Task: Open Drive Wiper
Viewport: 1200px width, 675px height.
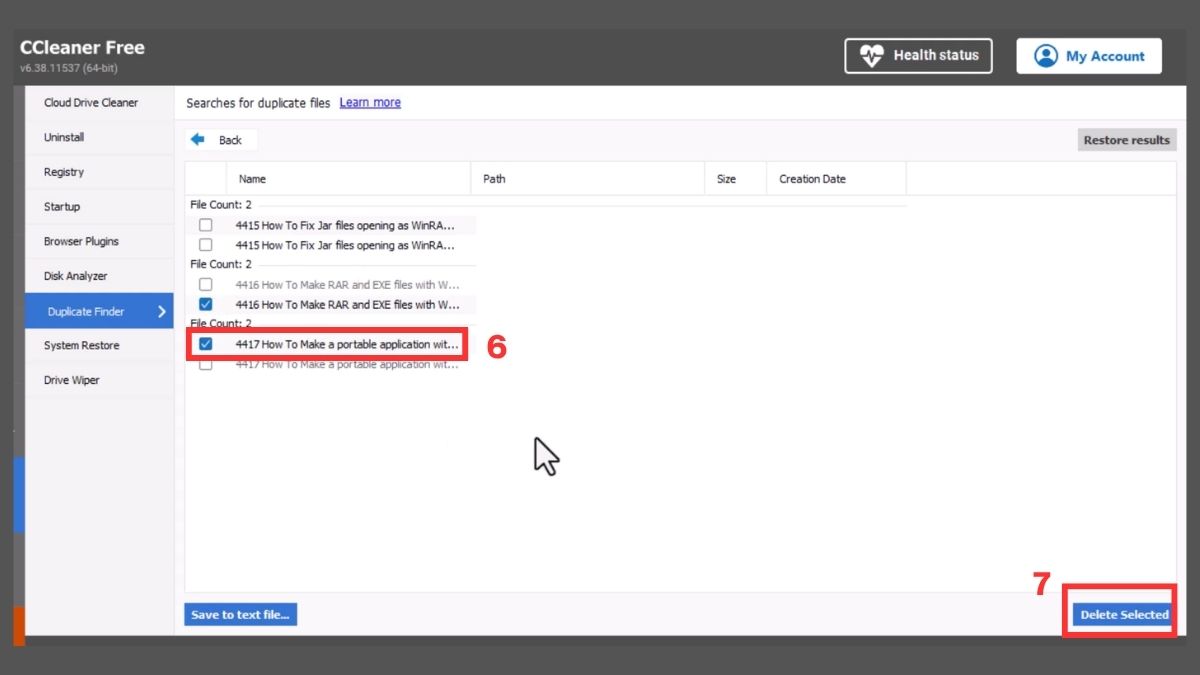Action: click(99, 380)
